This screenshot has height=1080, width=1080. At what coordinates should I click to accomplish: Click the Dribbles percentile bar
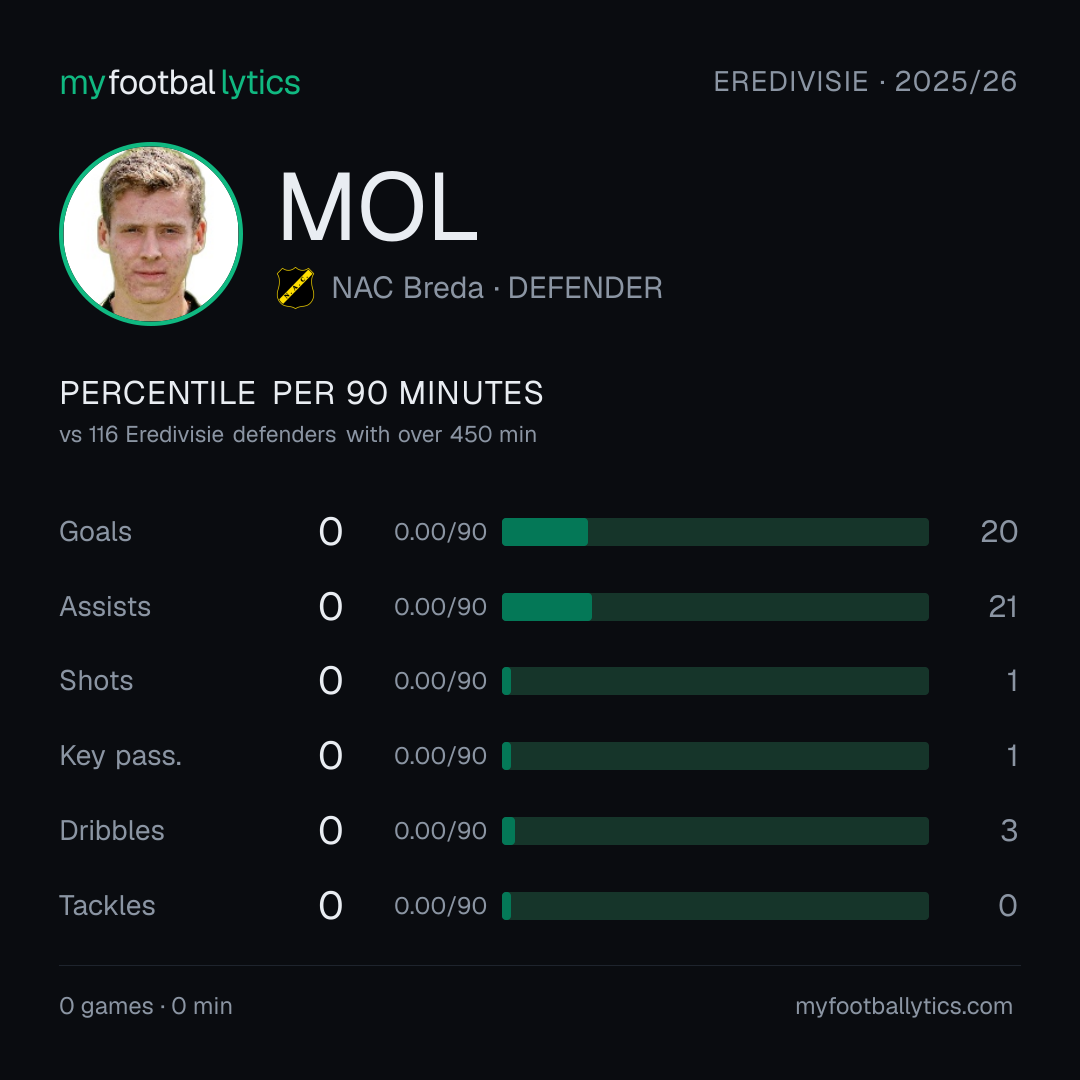715,831
